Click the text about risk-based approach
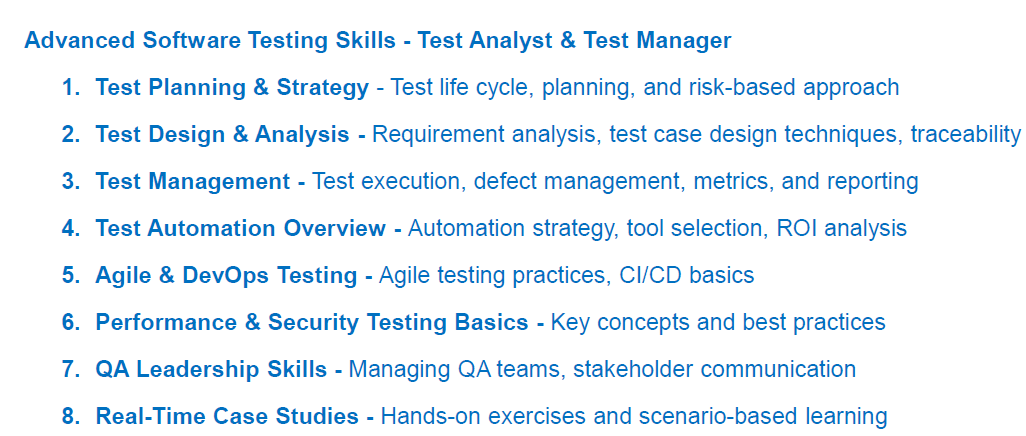Viewport: 1026px width, 436px height. 645,88
